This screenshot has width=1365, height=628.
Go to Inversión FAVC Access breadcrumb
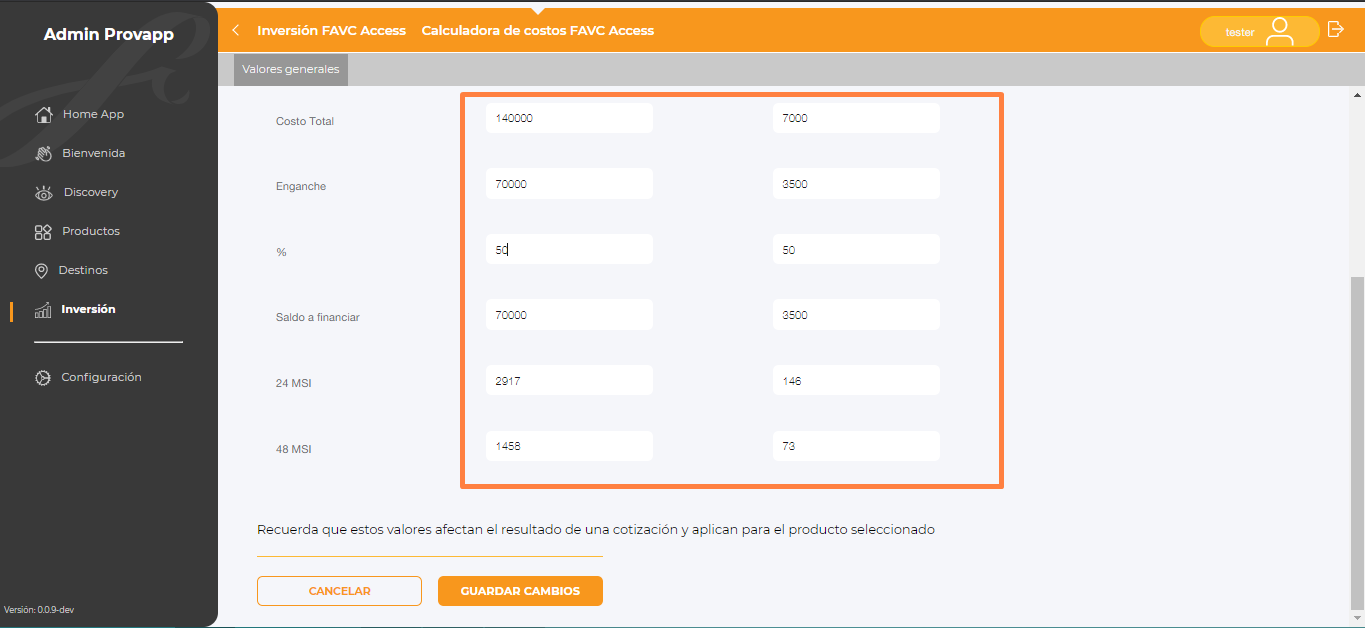pyautogui.click(x=331, y=30)
